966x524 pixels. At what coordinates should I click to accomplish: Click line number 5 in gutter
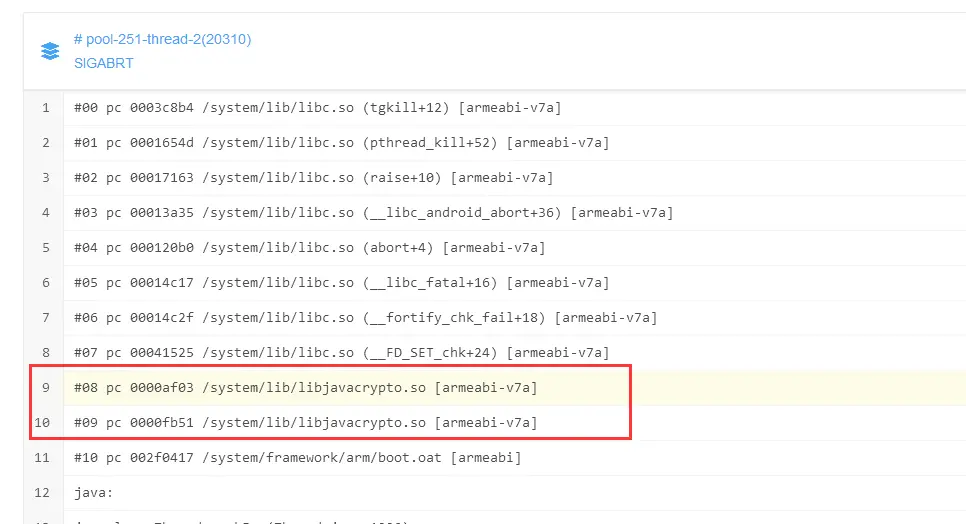(x=46, y=248)
